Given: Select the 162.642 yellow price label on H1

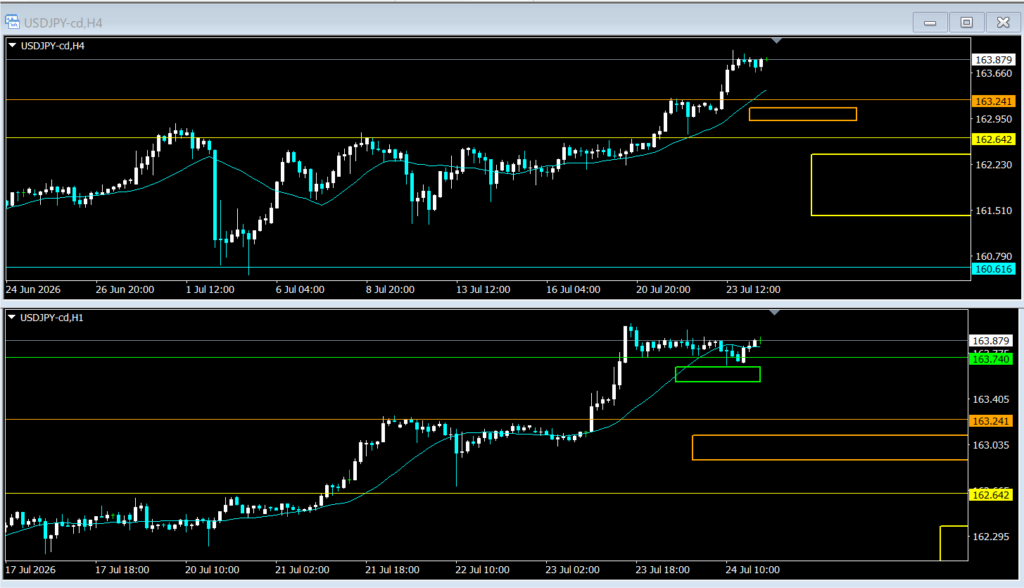Looking at the screenshot, I should 991,495.
